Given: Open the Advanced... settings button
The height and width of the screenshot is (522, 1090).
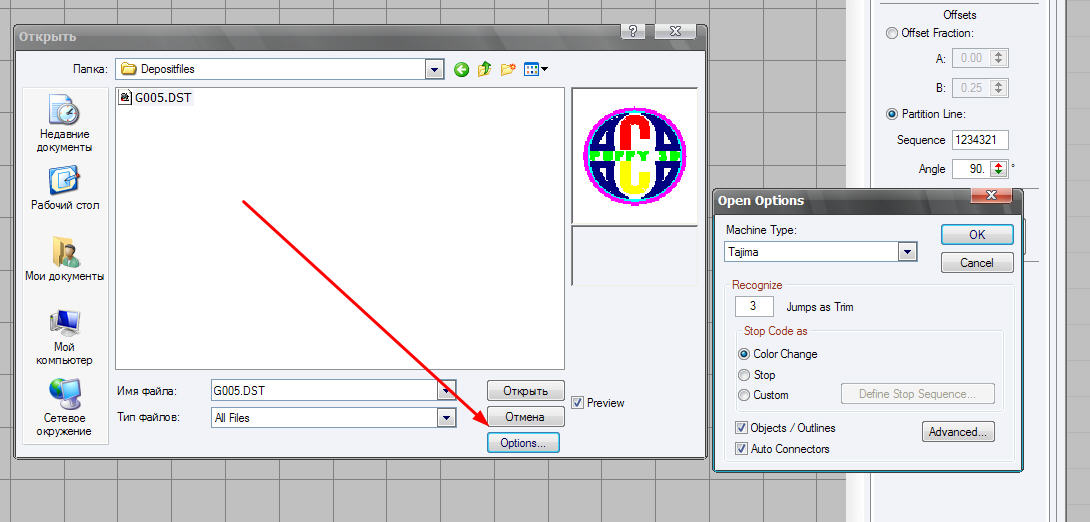Looking at the screenshot, I should point(958,432).
